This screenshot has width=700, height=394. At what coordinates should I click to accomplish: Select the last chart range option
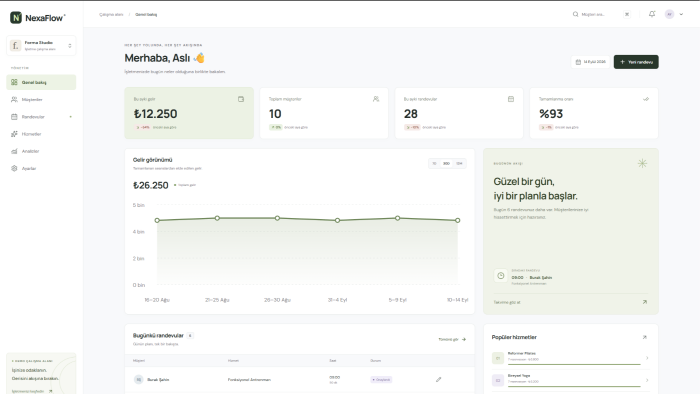click(x=459, y=164)
